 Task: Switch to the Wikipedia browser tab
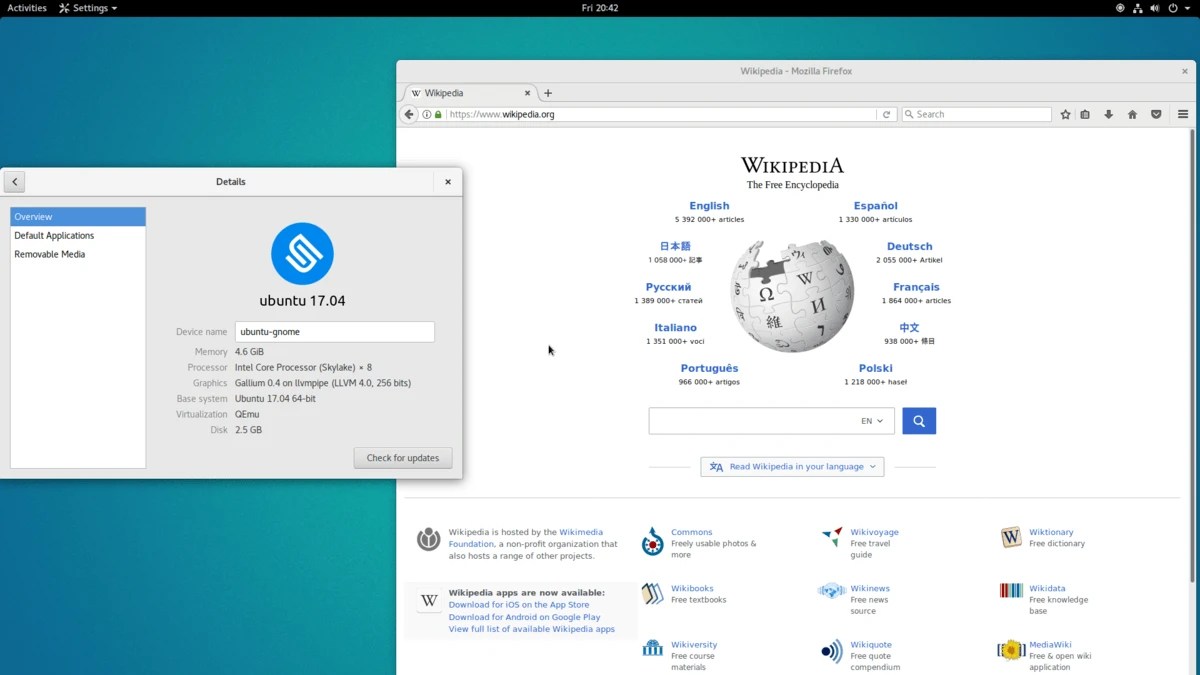445,92
